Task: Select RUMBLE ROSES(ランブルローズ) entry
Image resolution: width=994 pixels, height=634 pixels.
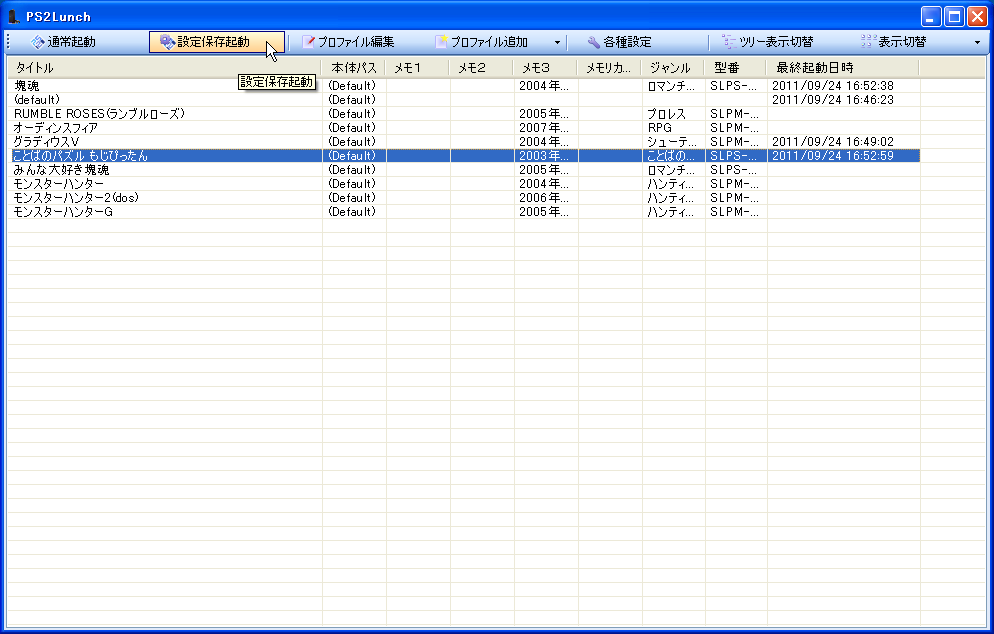Action: 100,113
